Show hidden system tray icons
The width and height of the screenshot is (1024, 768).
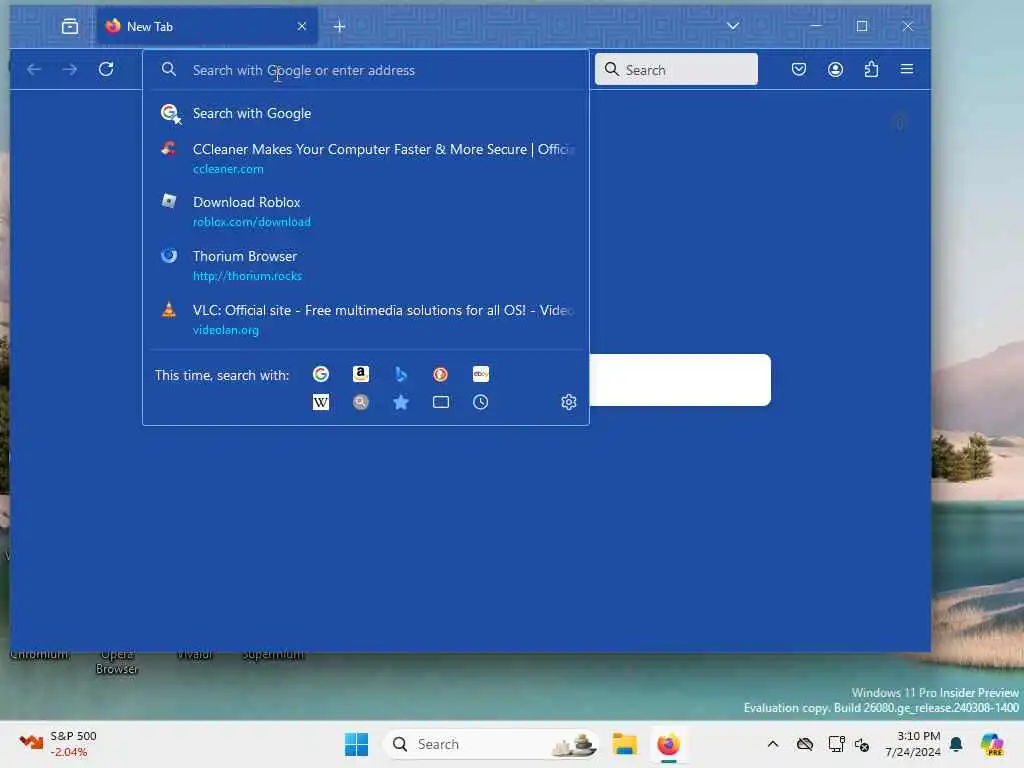(x=773, y=744)
